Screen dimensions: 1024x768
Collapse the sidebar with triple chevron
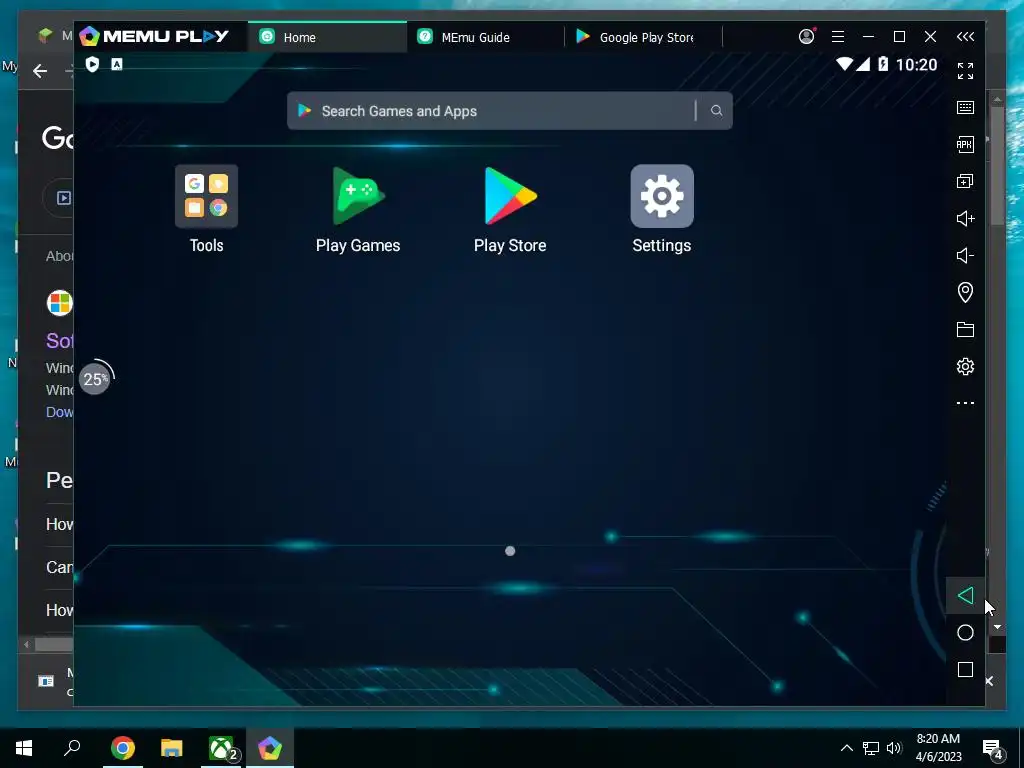[x=965, y=37]
